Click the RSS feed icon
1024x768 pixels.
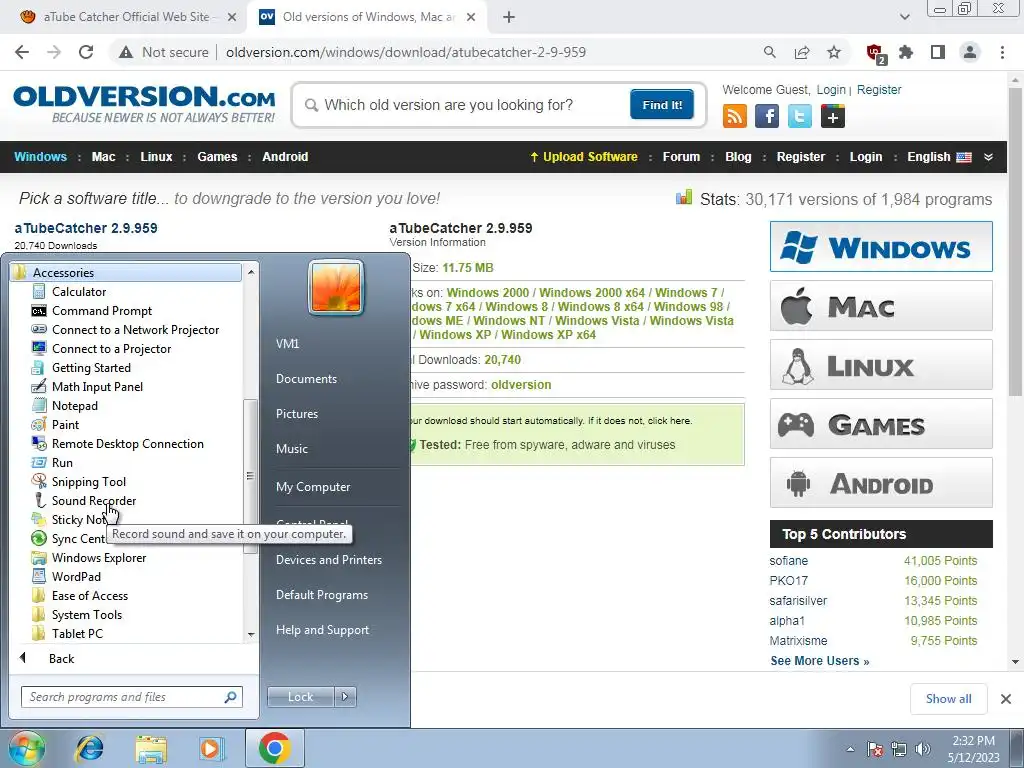(735, 116)
